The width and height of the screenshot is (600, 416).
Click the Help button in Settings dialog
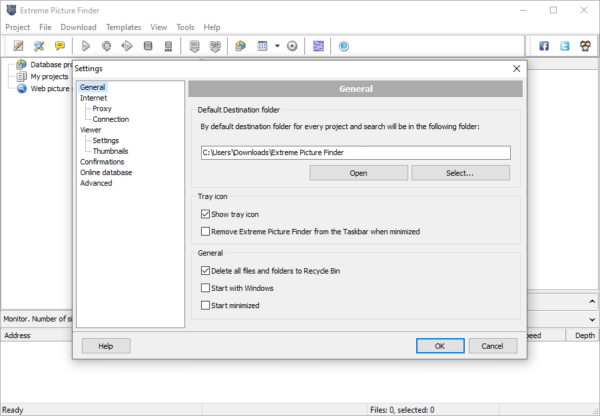(106, 346)
